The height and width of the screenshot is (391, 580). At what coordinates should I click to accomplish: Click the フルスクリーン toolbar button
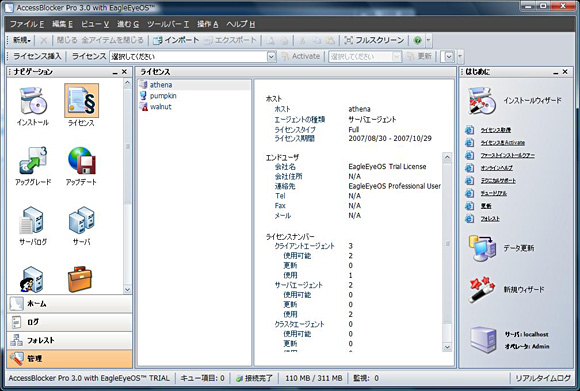pyautogui.click(x=374, y=40)
